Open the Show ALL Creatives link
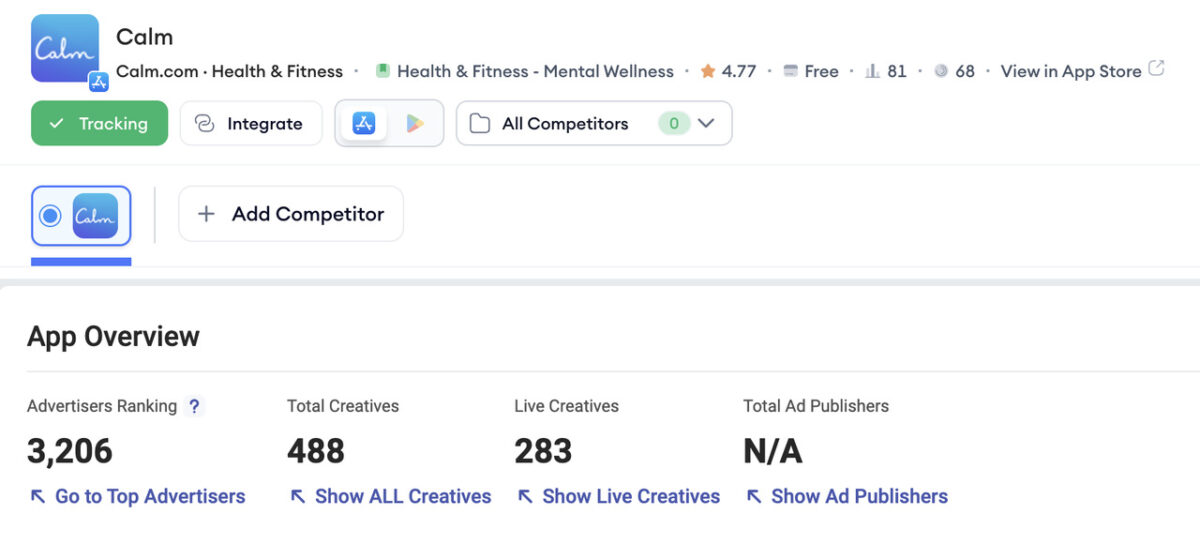The height and width of the screenshot is (559, 1200). pyautogui.click(x=391, y=496)
